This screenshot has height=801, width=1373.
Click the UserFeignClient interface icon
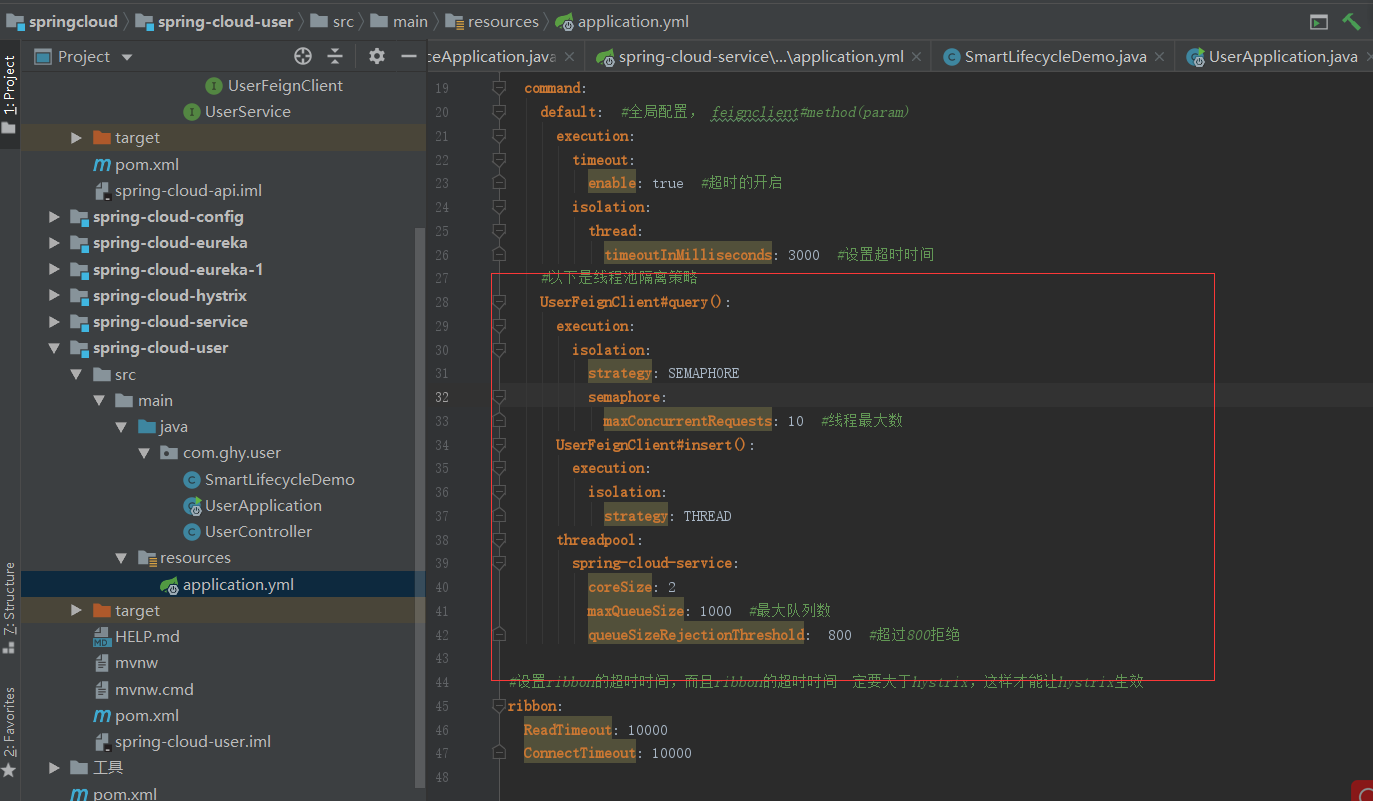coord(214,86)
